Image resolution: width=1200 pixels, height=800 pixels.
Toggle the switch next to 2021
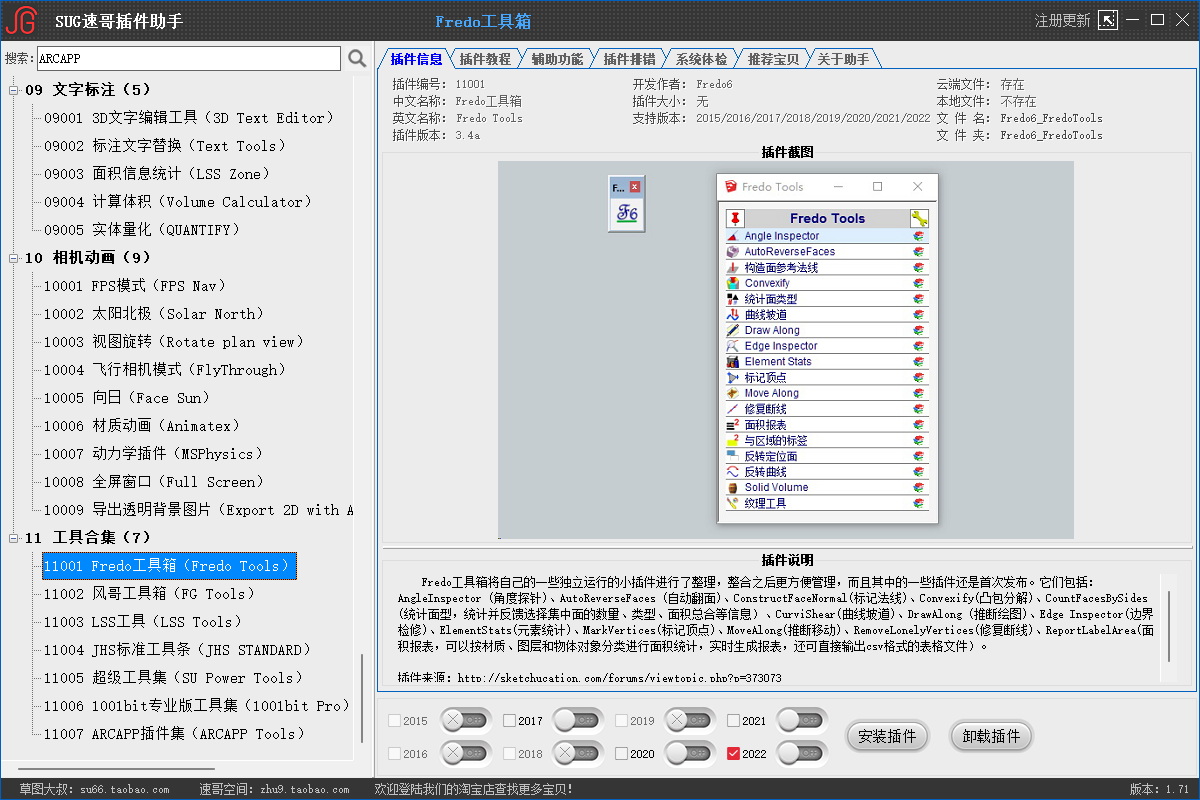pyautogui.click(x=803, y=720)
